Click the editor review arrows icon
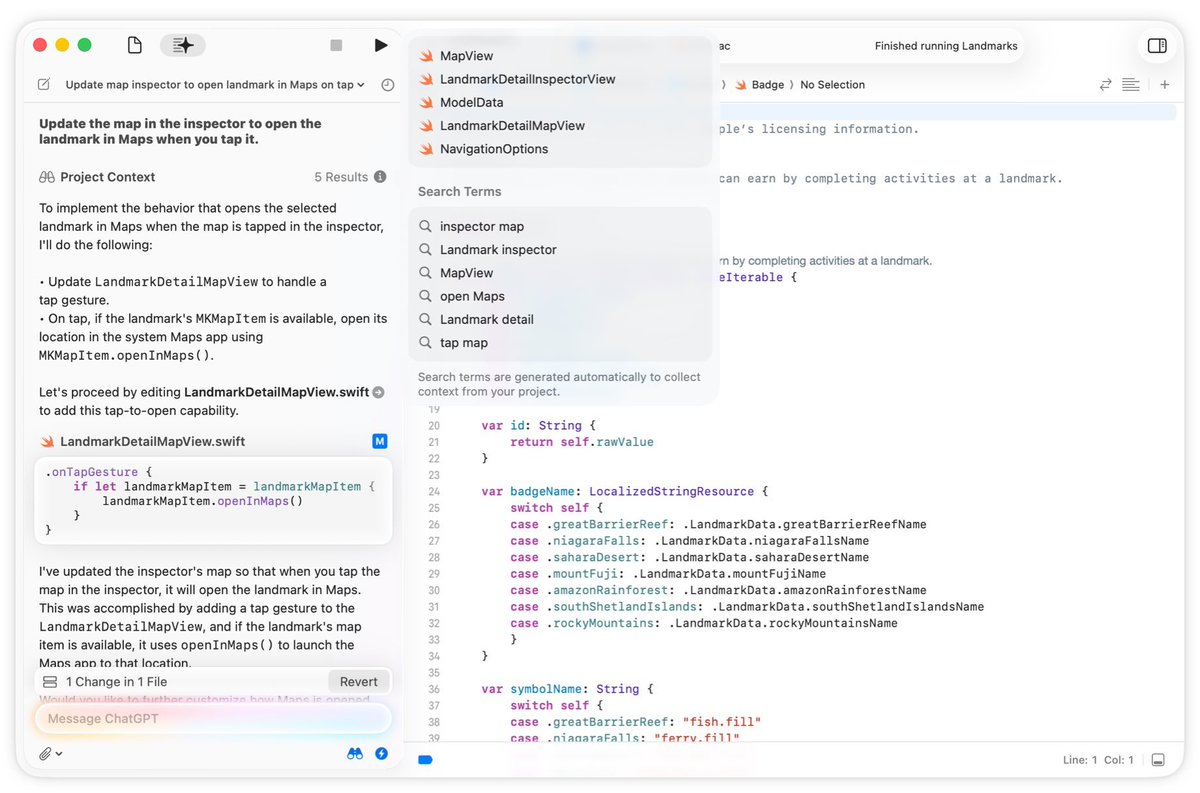The width and height of the screenshot is (1200, 793). coord(1105,85)
